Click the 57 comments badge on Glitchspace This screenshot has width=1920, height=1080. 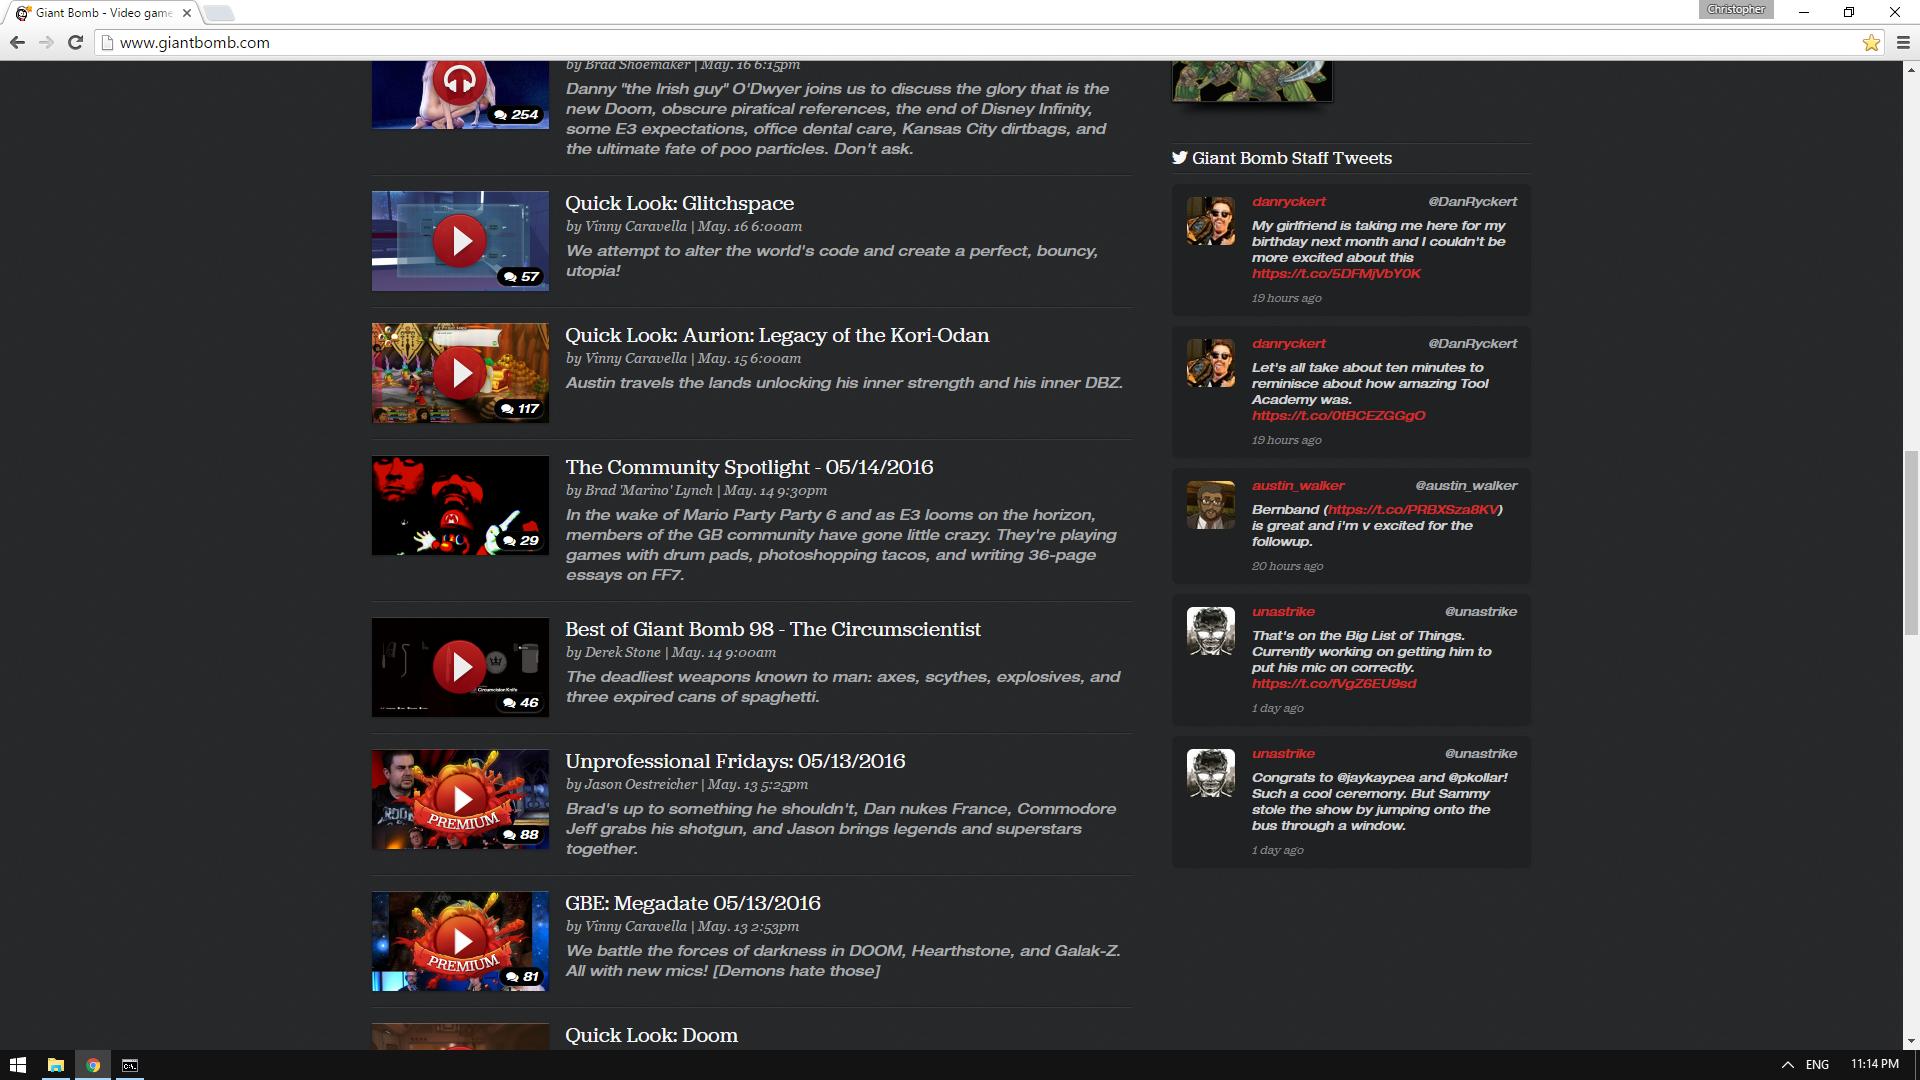click(522, 277)
